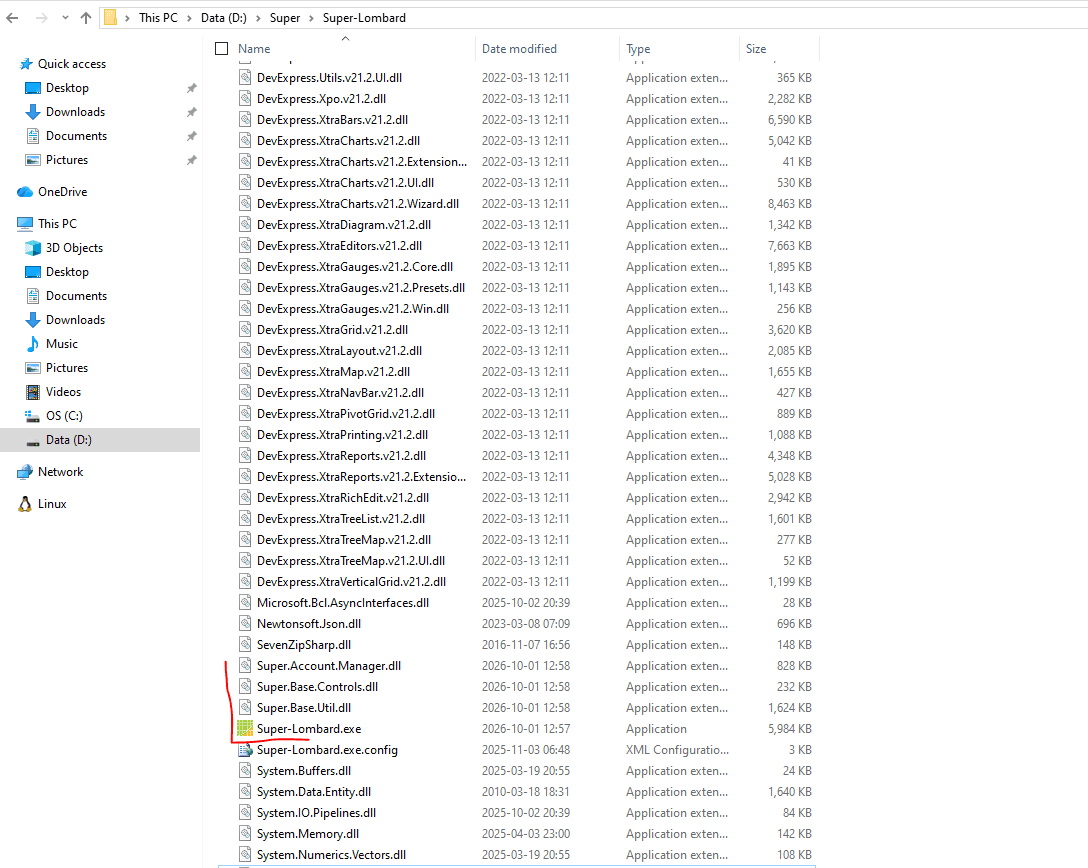Click the This PC monitor icon in sidebar
Screen dimensions: 1088x868
pyautogui.click(x=25, y=223)
